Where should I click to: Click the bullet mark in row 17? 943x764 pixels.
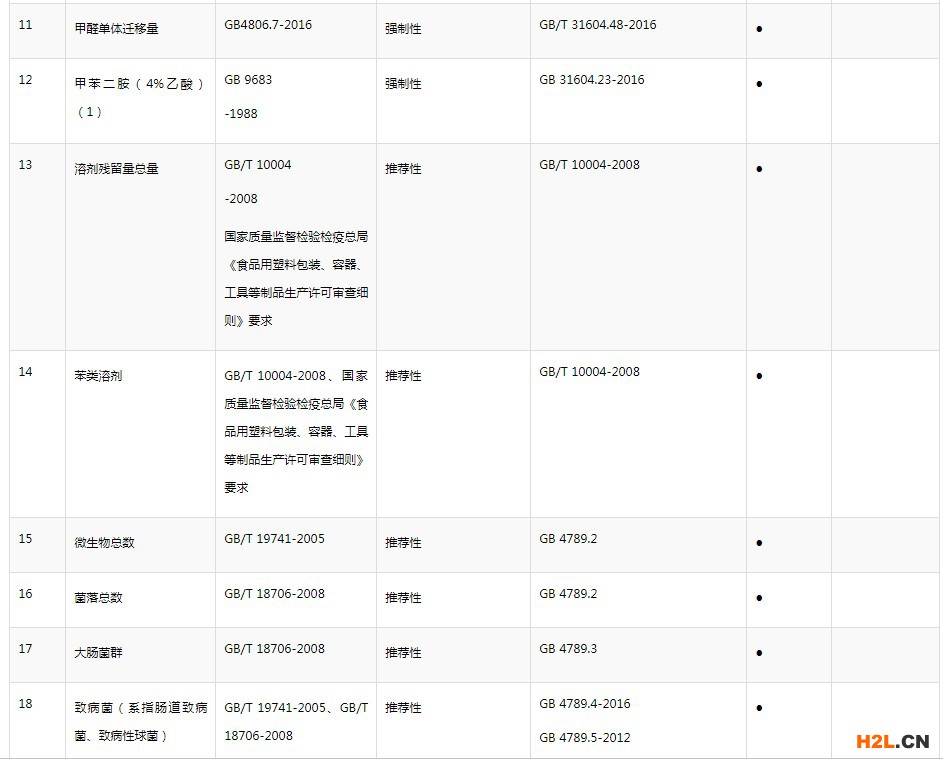[759, 653]
